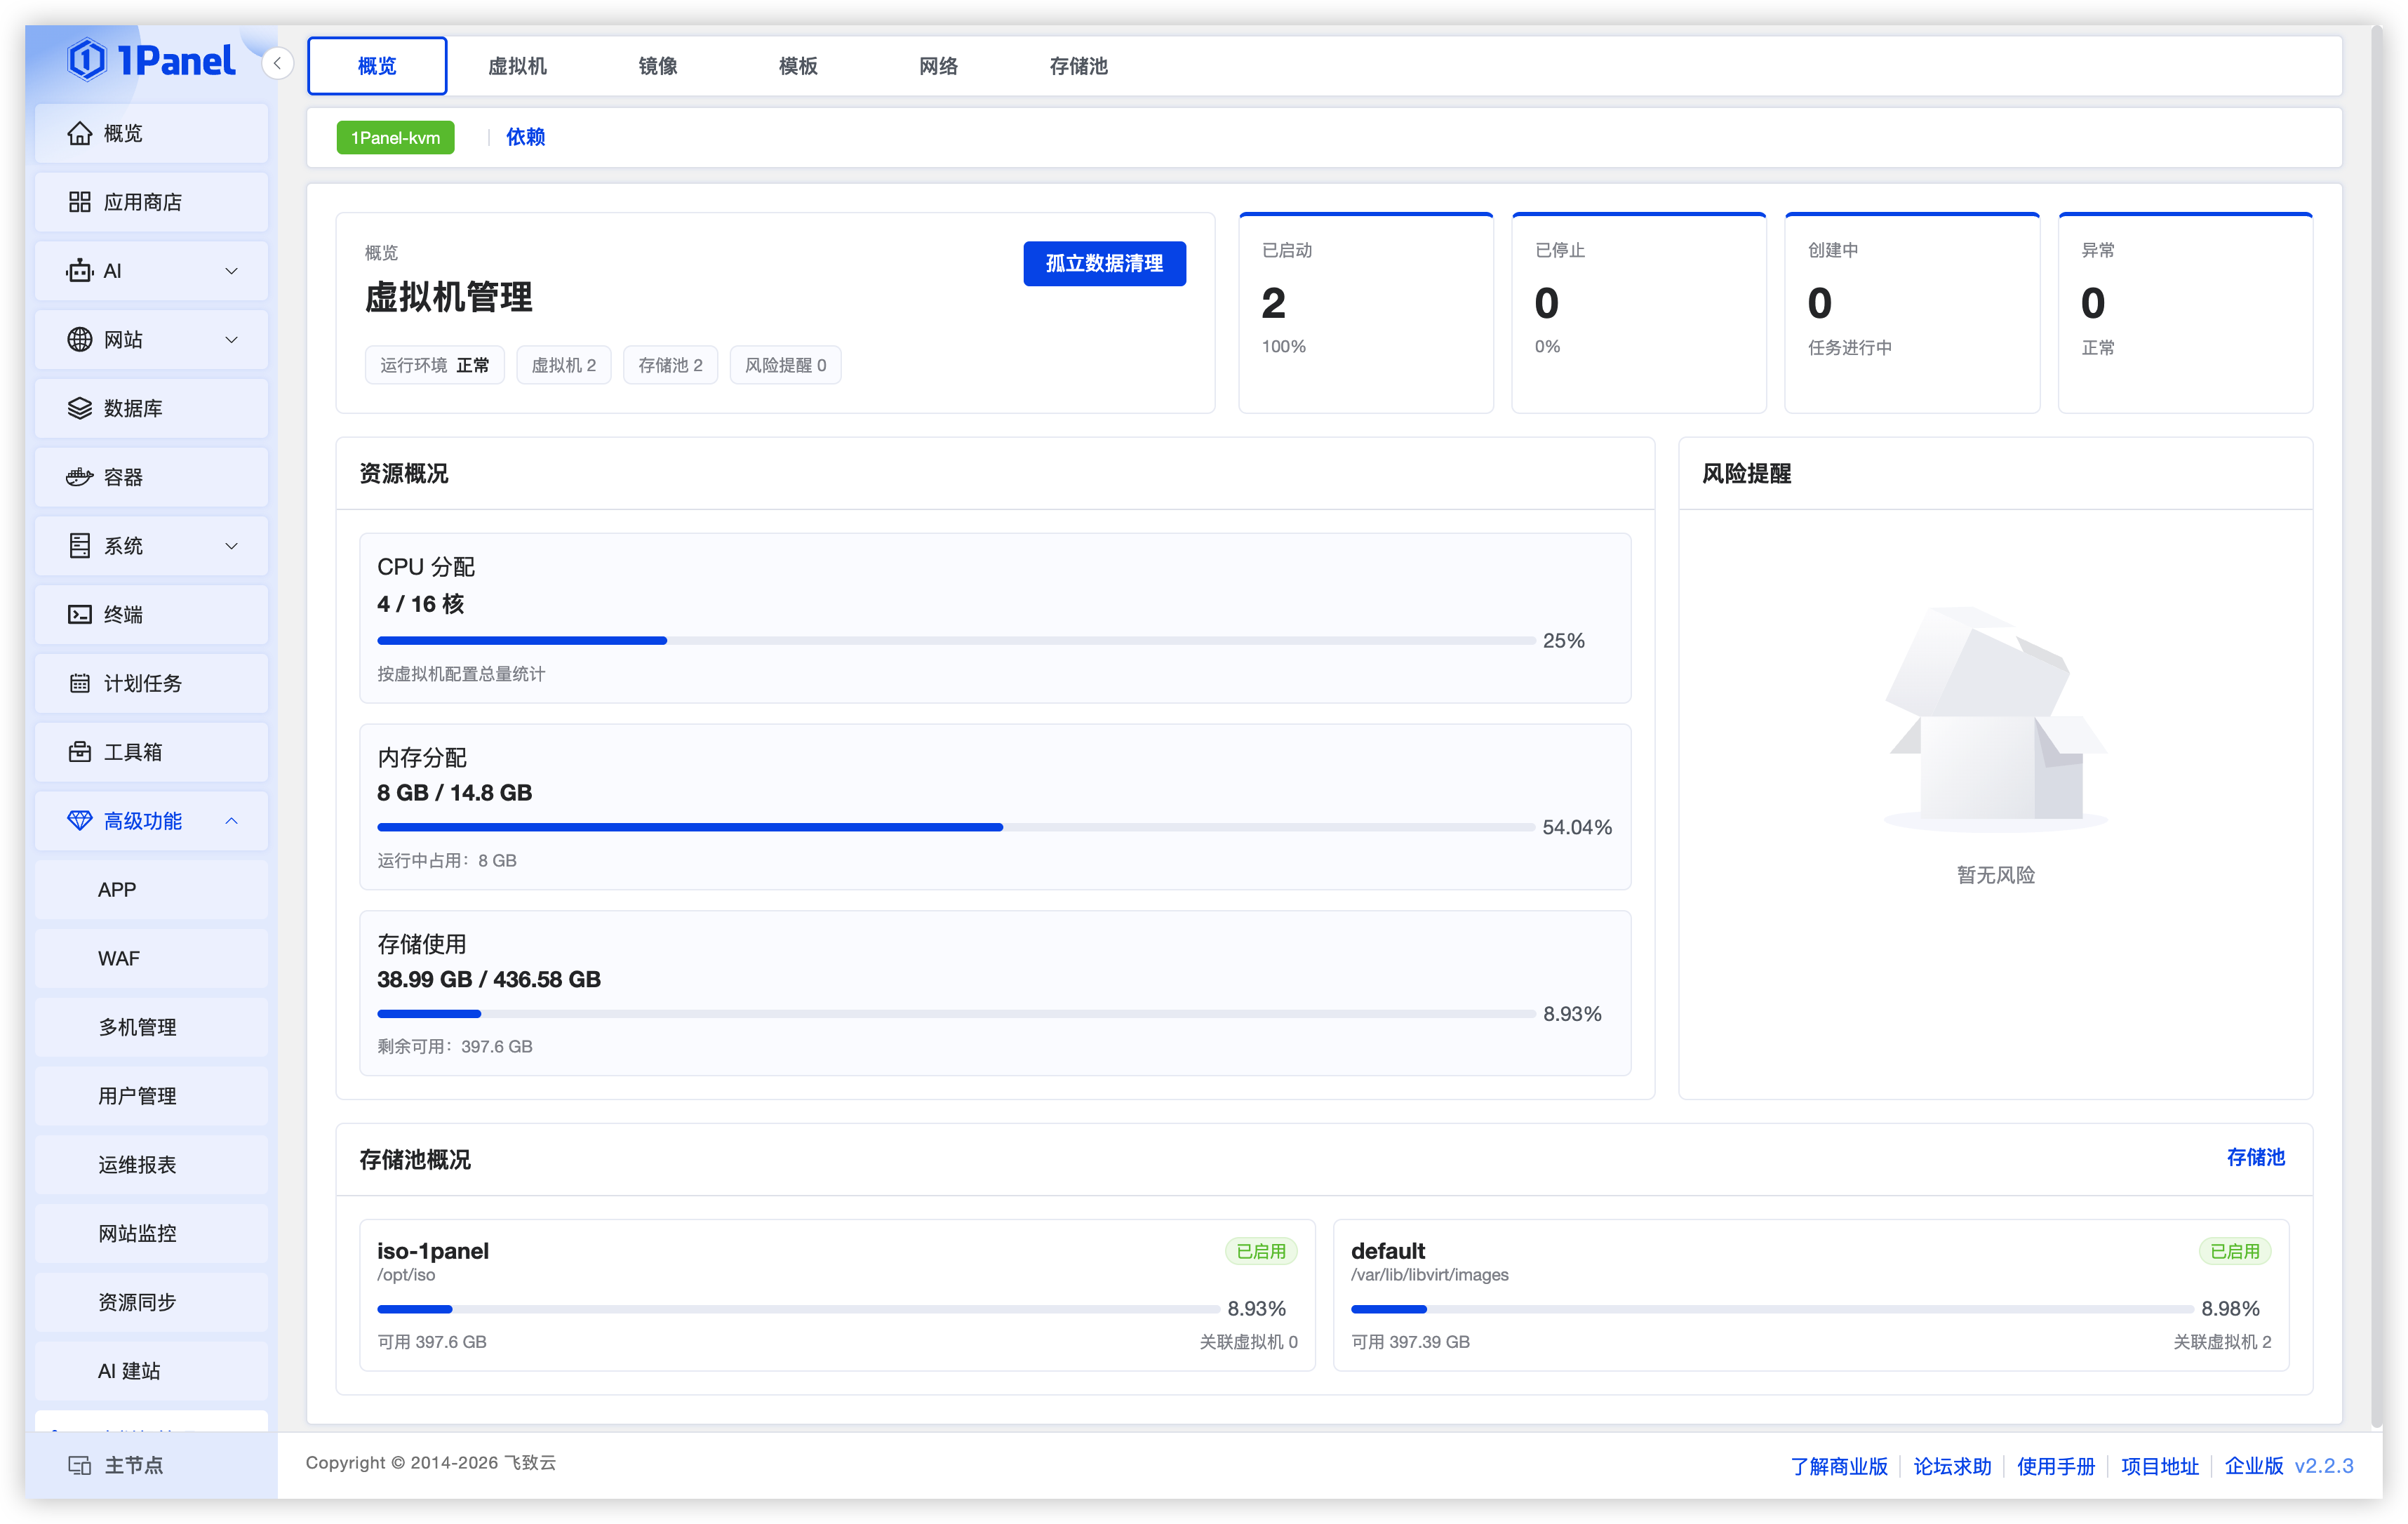This screenshot has height=1524, width=2408.
Task: Click the /var/lib/libvirt/images path text
Action: coord(1430,1275)
